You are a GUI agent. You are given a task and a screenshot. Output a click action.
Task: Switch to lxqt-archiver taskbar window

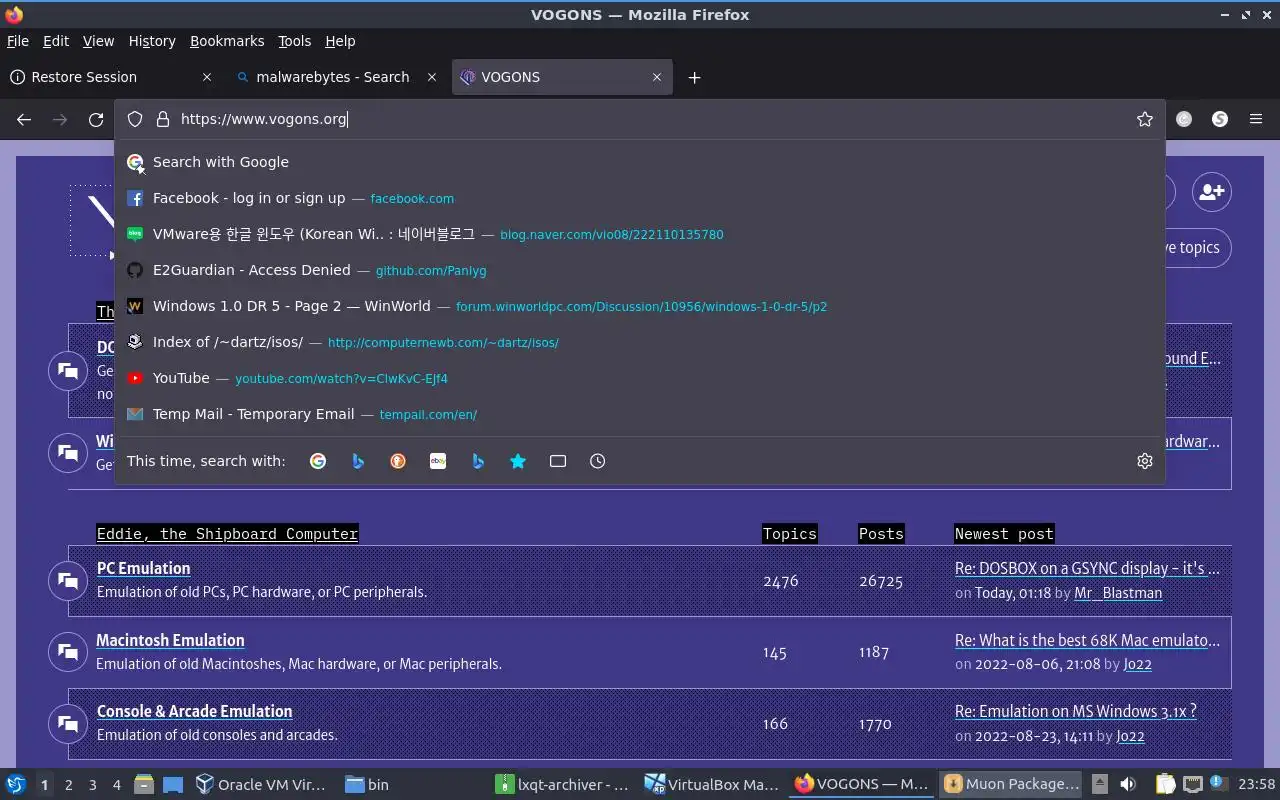coord(563,784)
